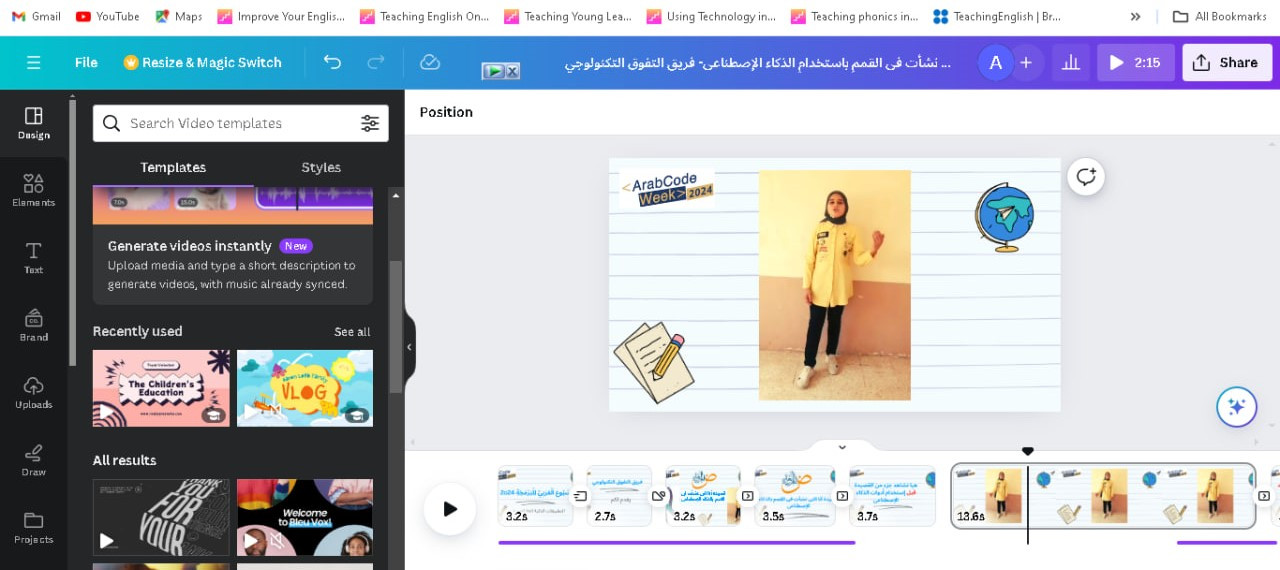Open the Uploads panel

[x=34, y=392]
